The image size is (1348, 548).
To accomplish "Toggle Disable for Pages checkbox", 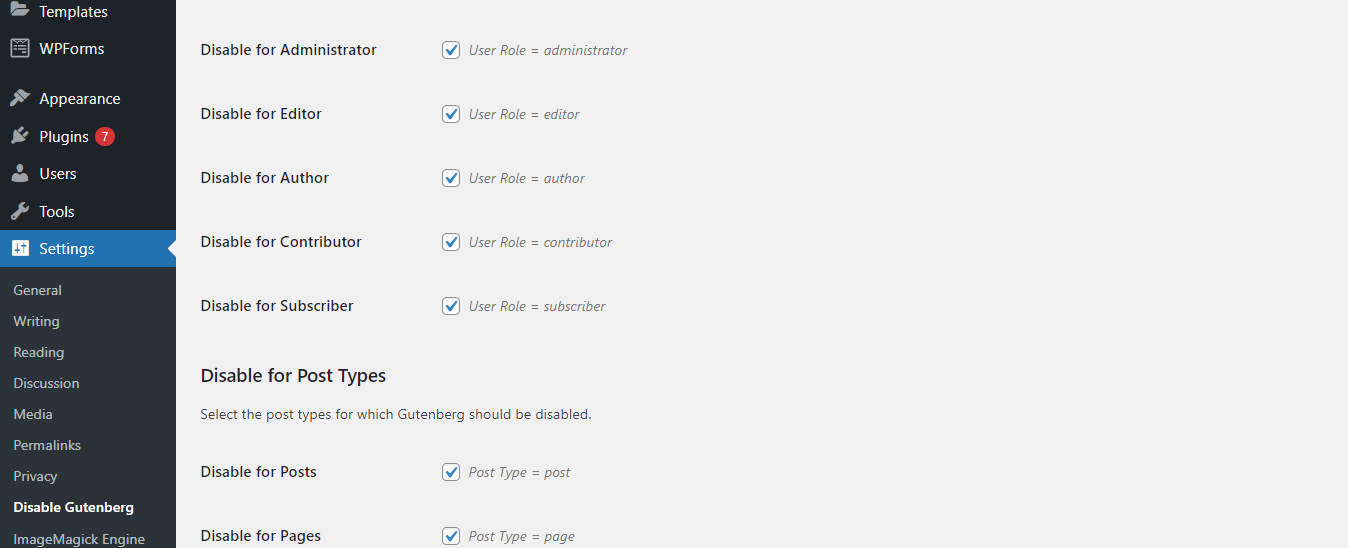I will coord(451,535).
